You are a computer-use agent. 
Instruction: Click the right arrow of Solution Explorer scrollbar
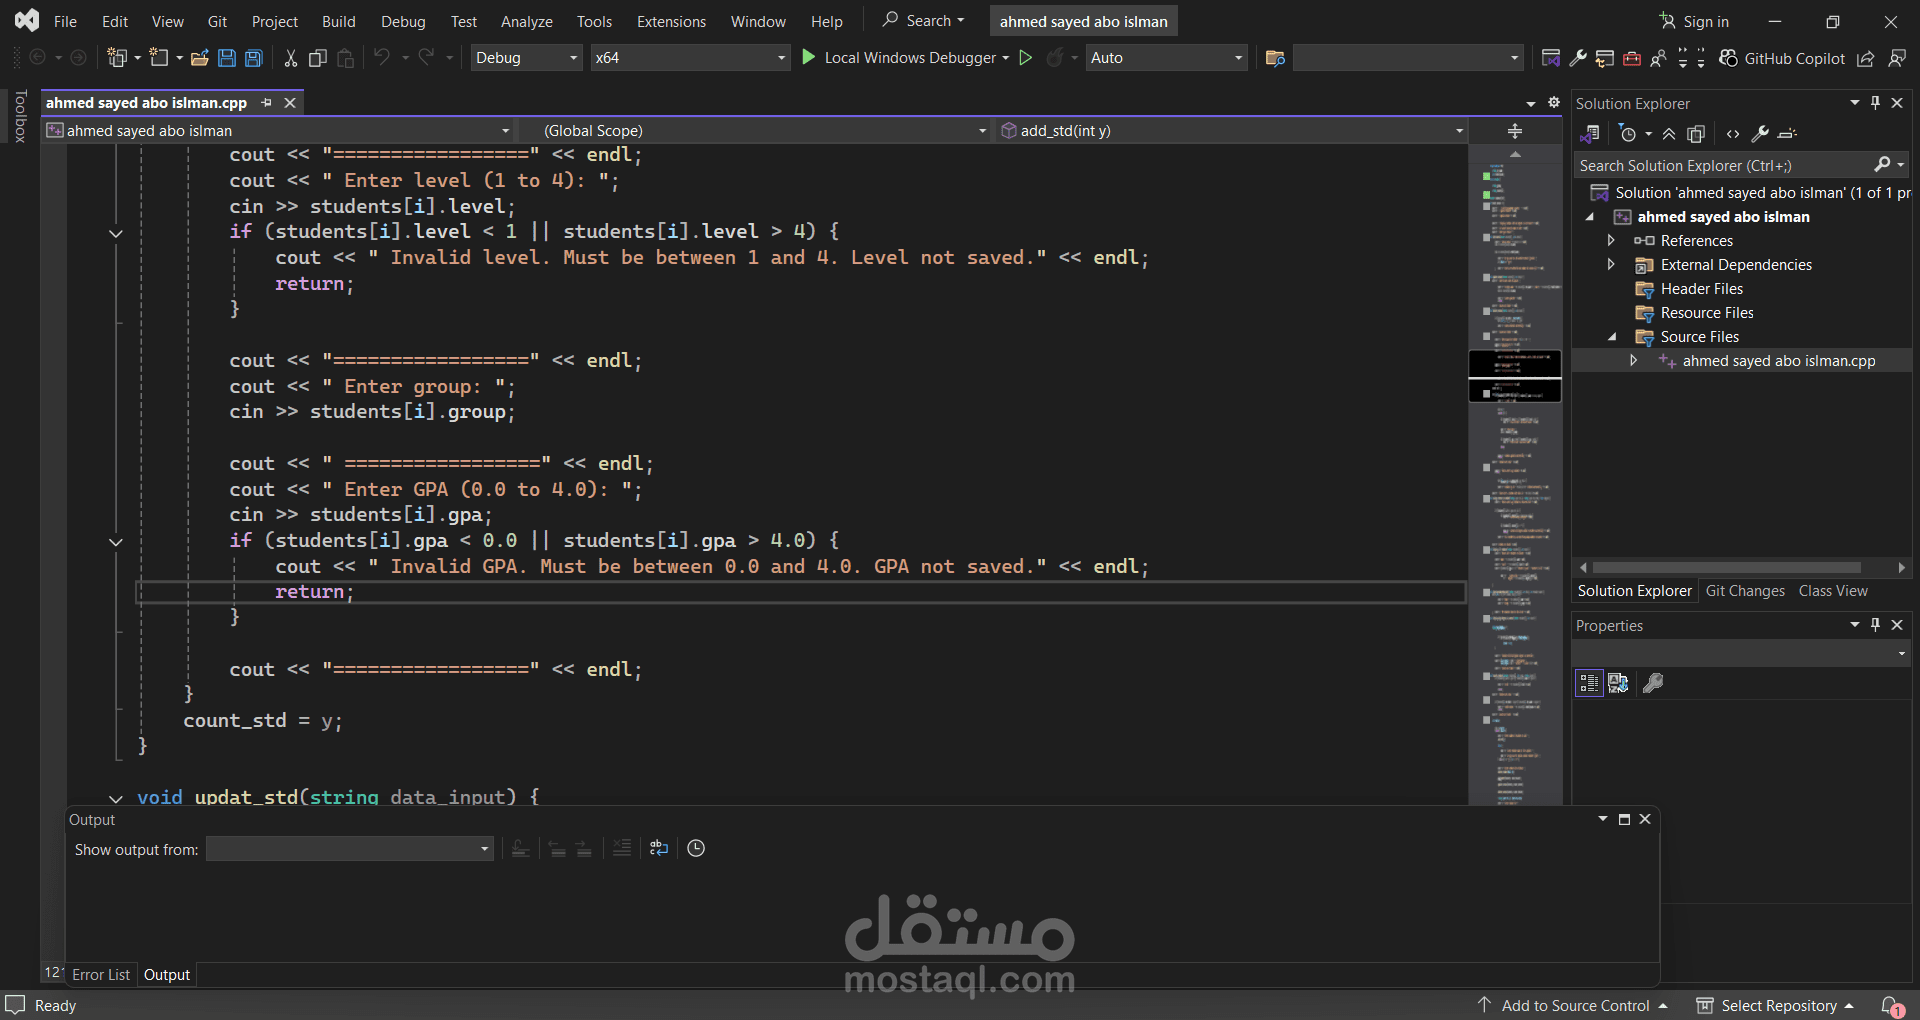click(x=1901, y=567)
